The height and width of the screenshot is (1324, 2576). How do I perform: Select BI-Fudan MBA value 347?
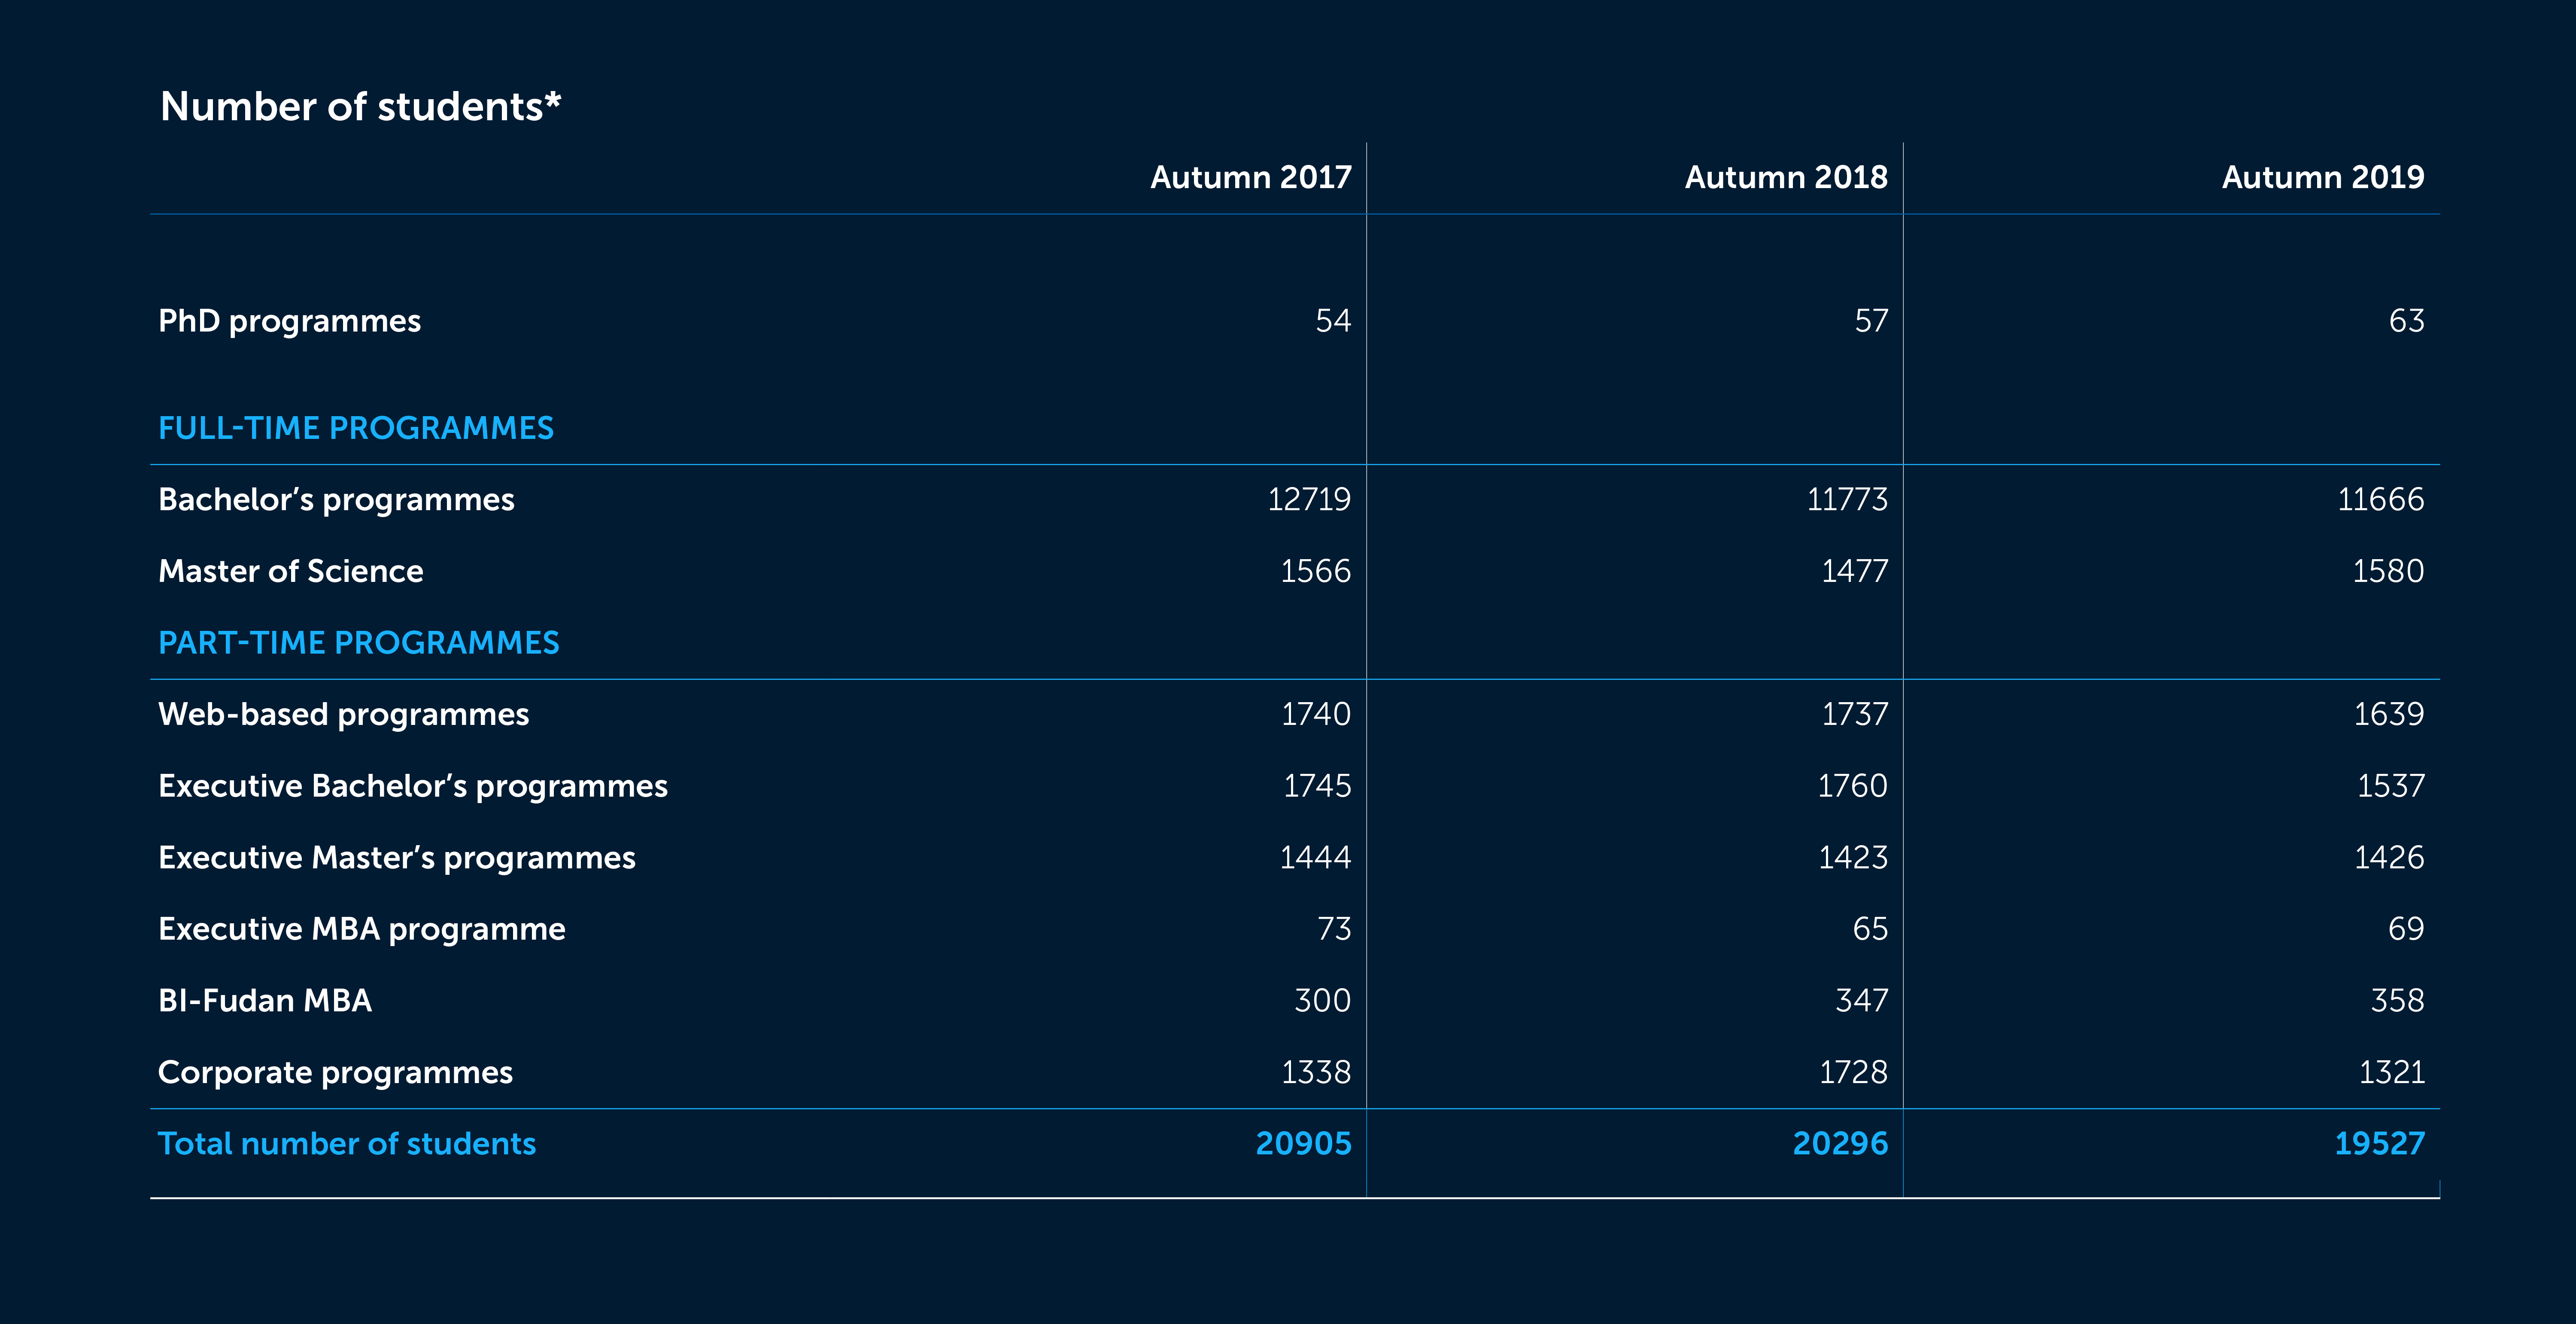pyautogui.click(x=1862, y=1001)
